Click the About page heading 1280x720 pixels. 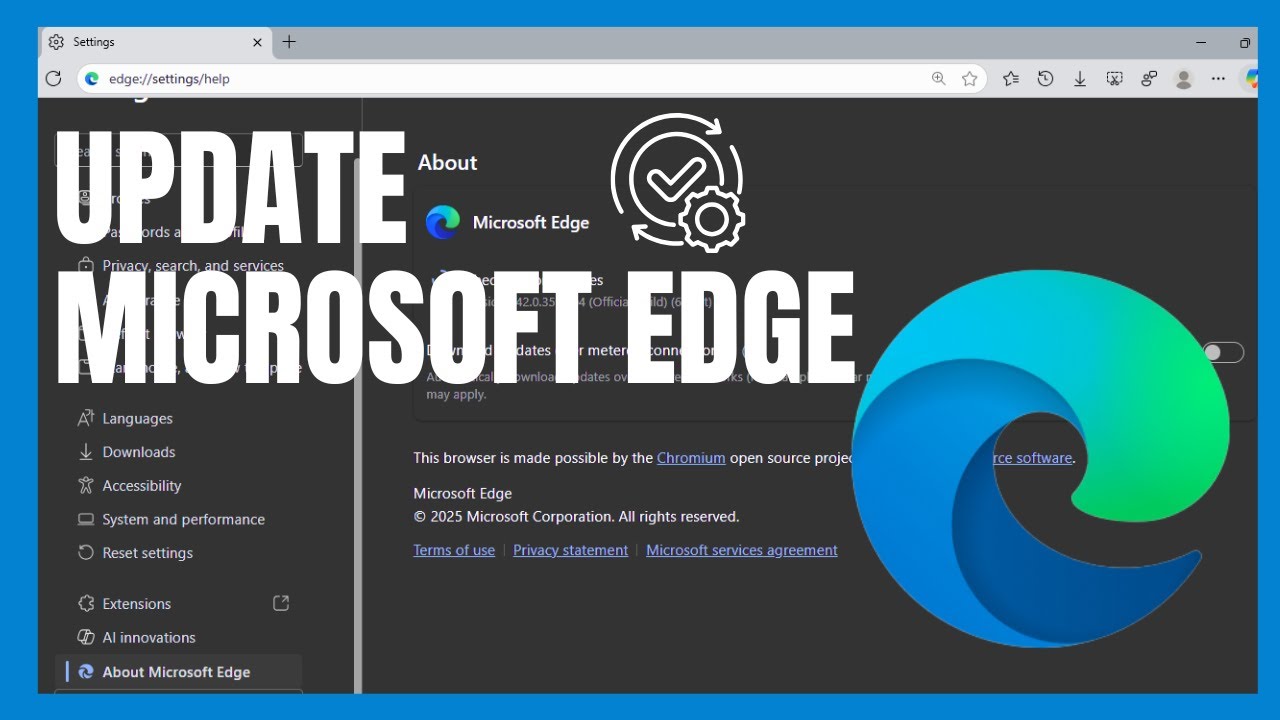pyautogui.click(x=447, y=162)
